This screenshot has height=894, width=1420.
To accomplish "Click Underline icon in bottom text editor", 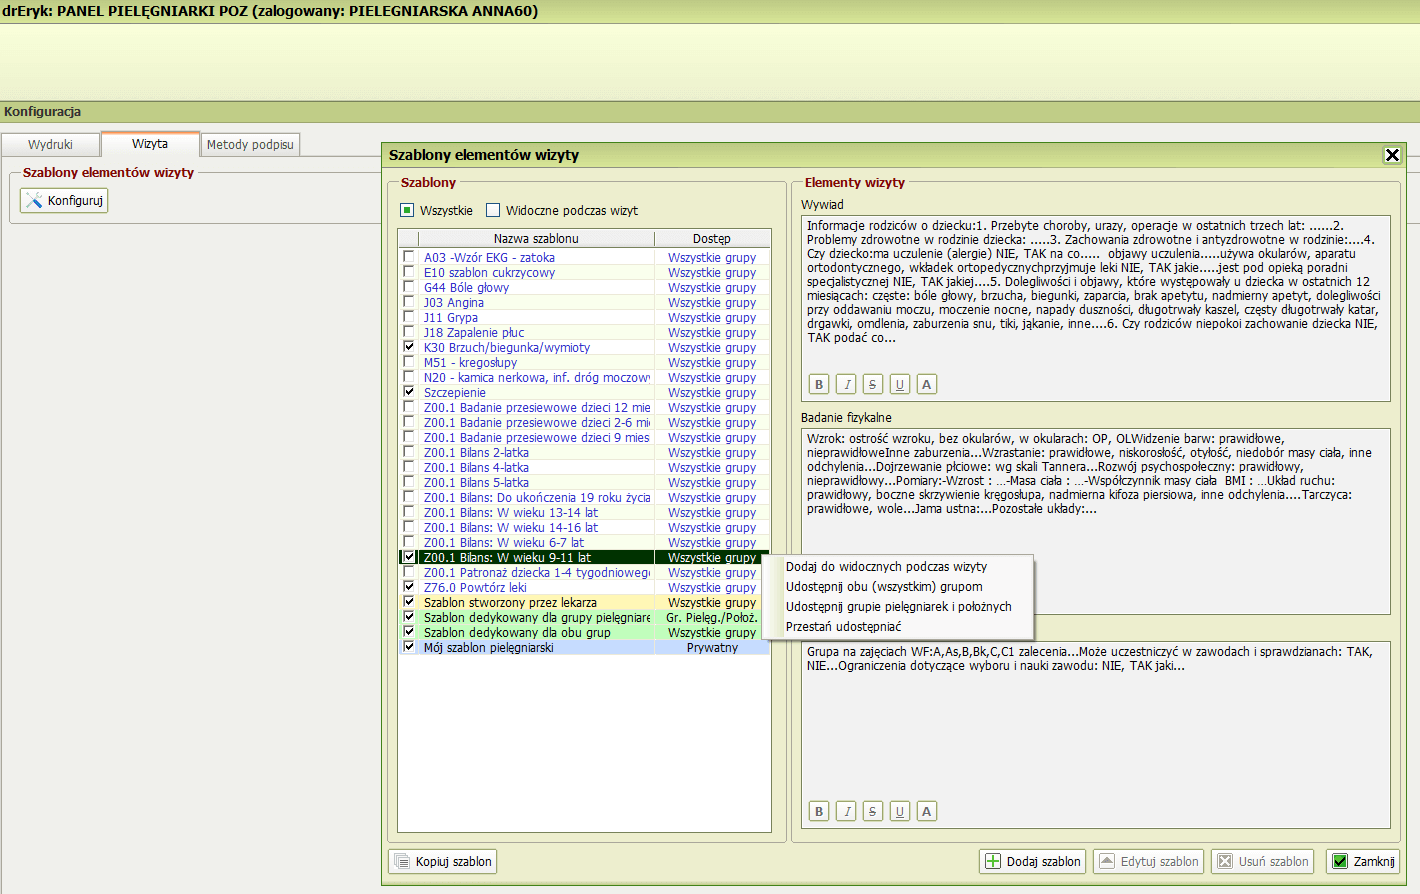I will [900, 811].
